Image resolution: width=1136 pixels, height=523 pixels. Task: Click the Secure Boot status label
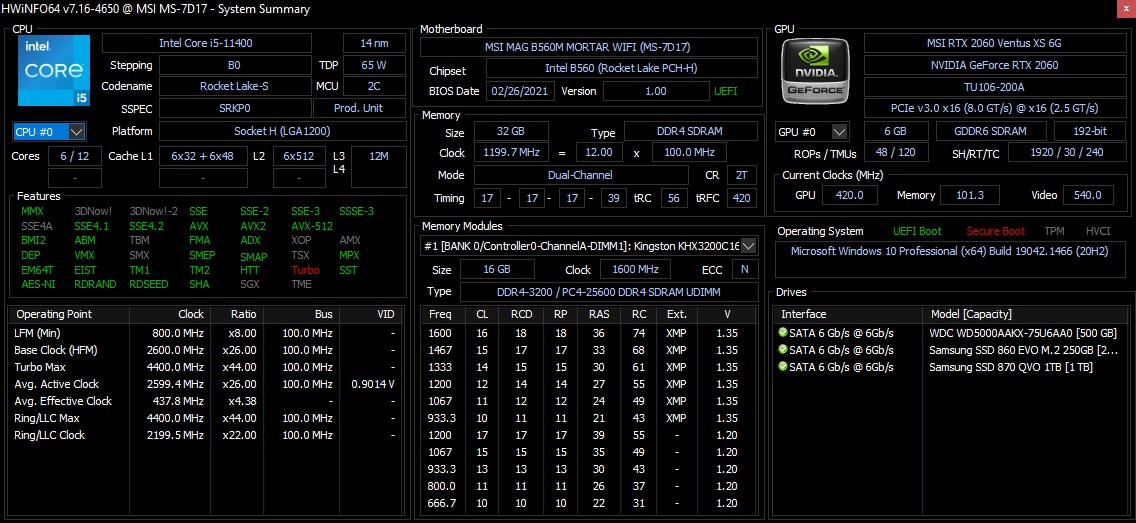coord(995,231)
